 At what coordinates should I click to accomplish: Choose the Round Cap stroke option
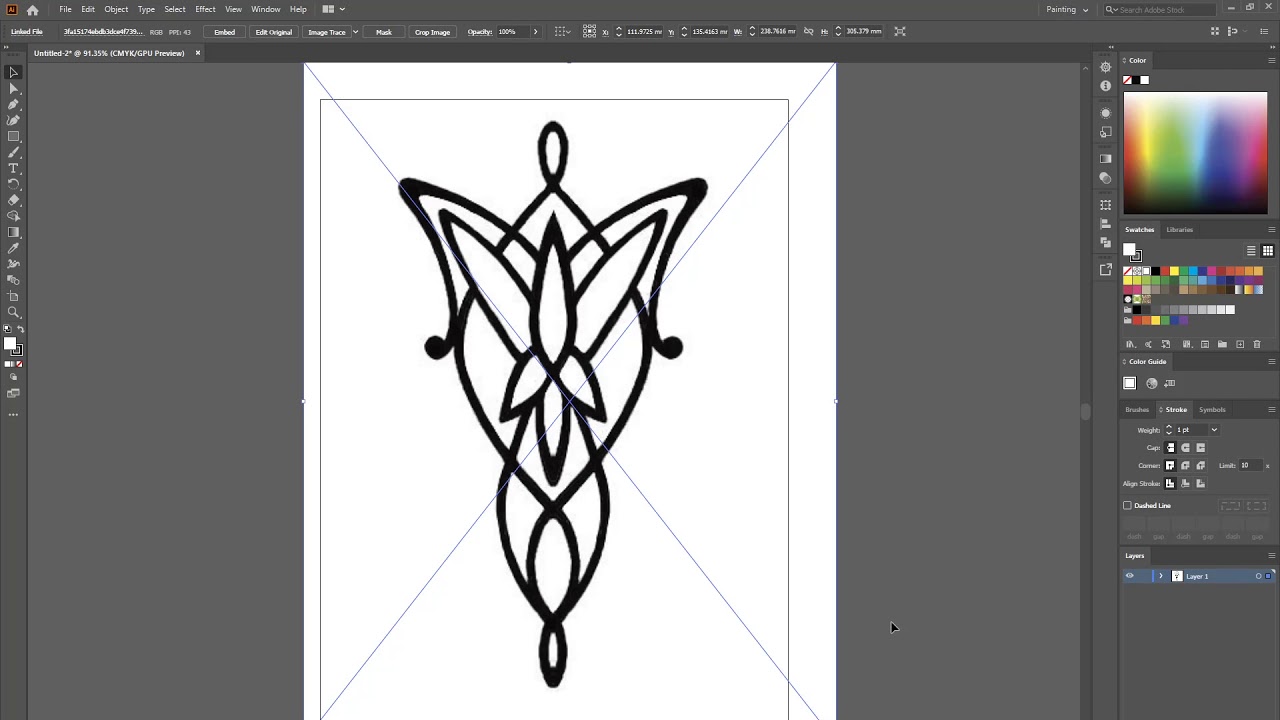click(1186, 448)
